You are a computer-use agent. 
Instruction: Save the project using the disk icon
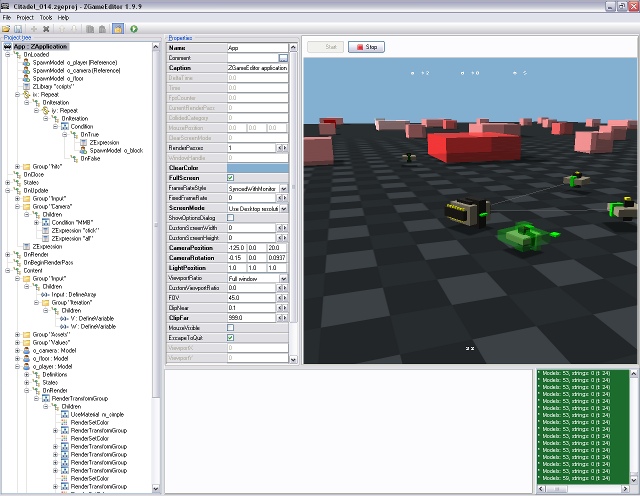[x=18, y=29]
